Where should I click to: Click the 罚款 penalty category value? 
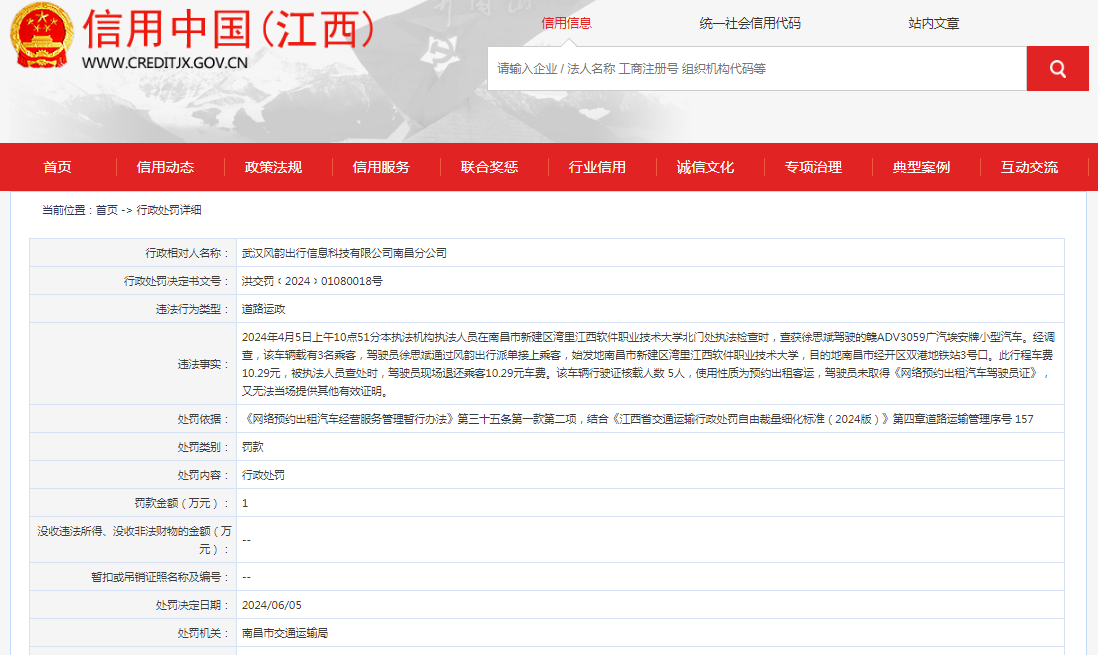[x=253, y=447]
